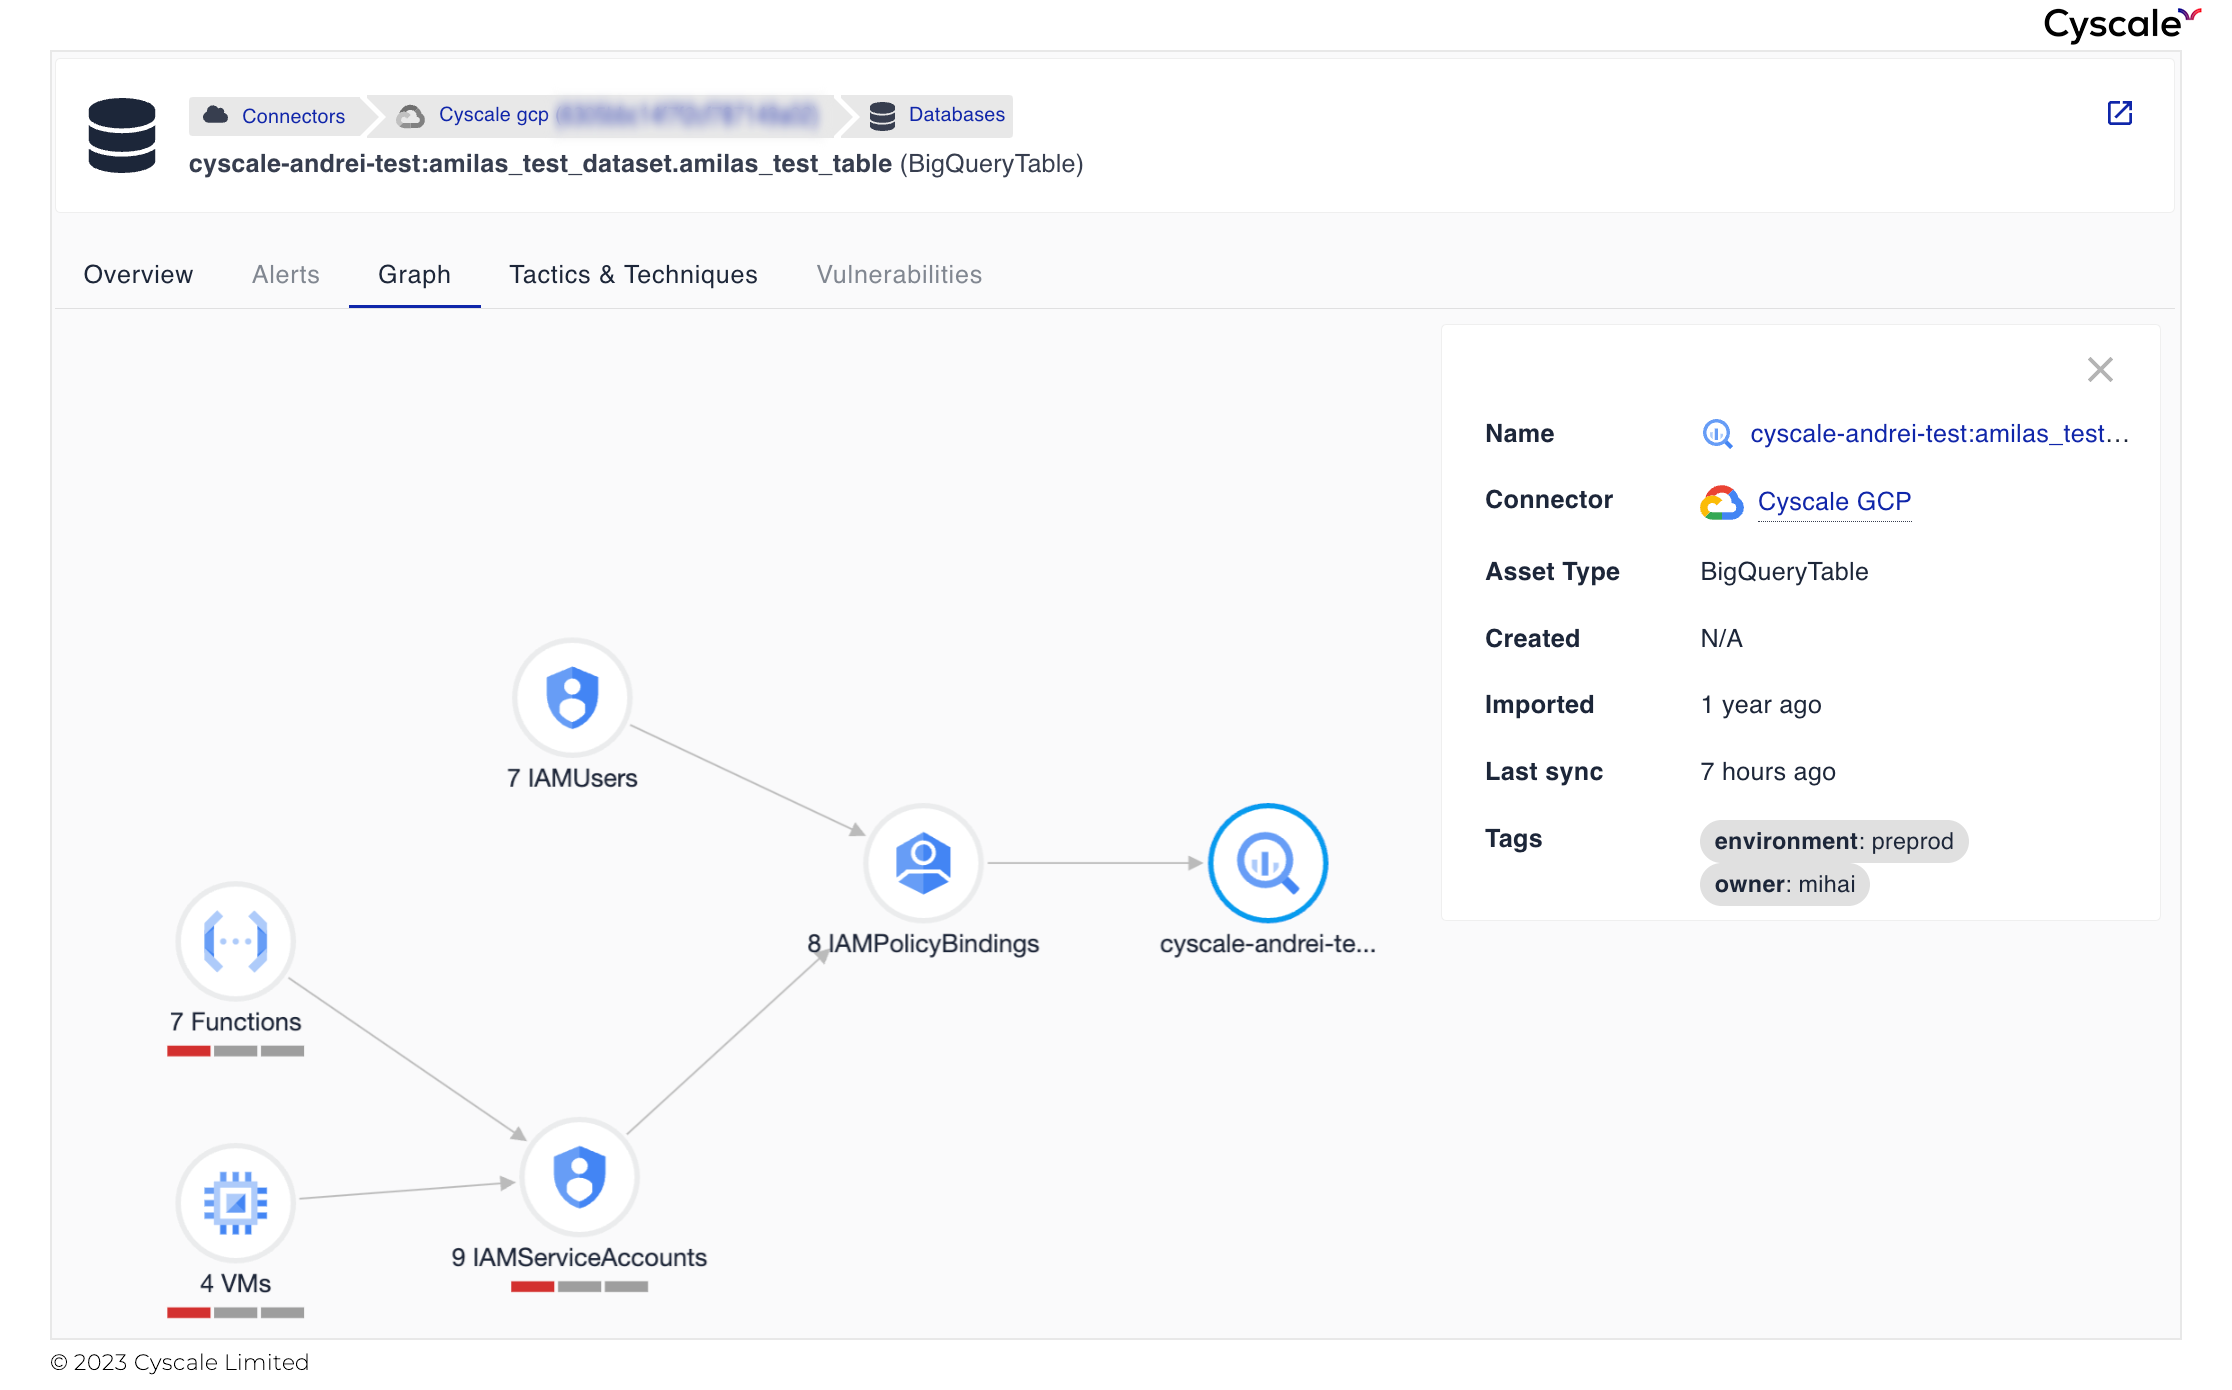Open the asset name link in details

point(1939,434)
